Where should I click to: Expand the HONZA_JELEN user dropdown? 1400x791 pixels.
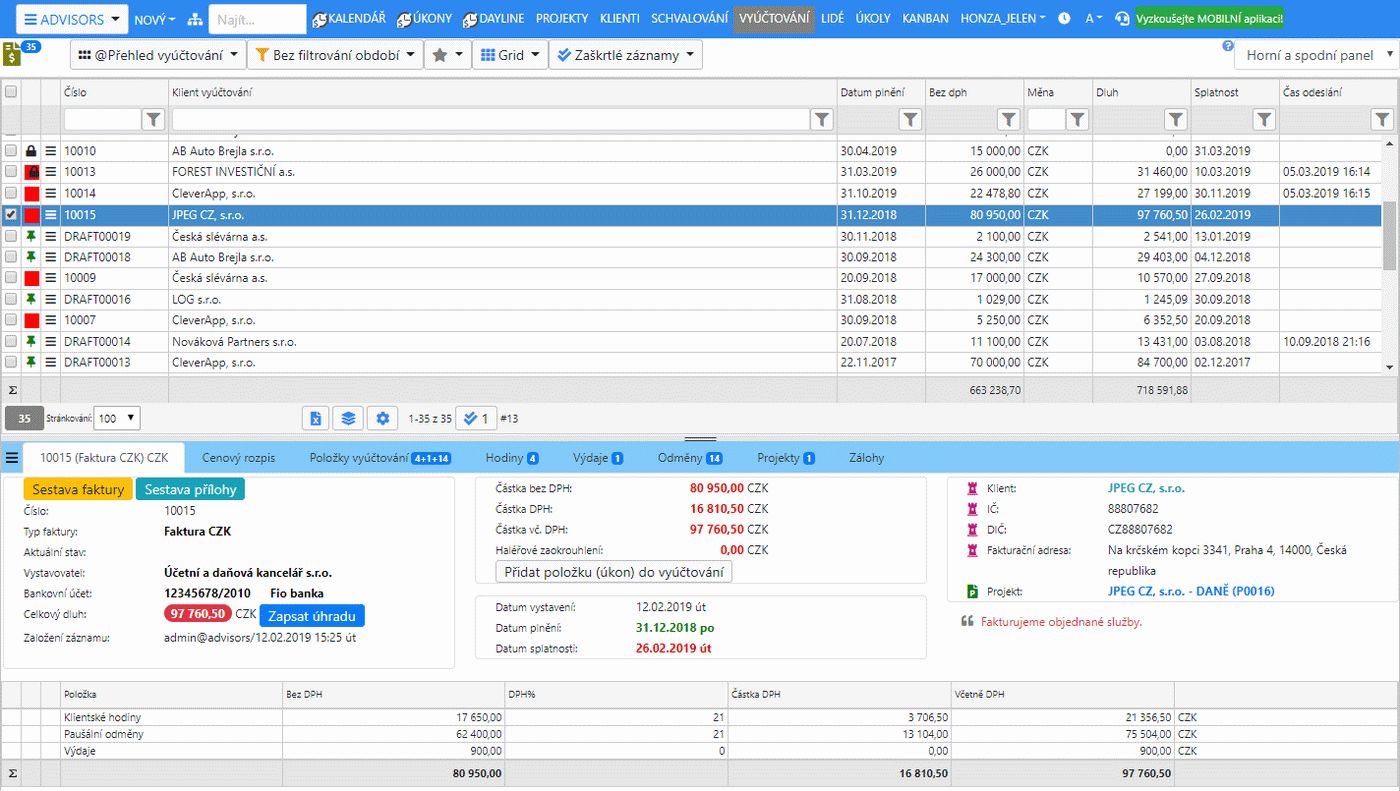(x=1003, y=19)
